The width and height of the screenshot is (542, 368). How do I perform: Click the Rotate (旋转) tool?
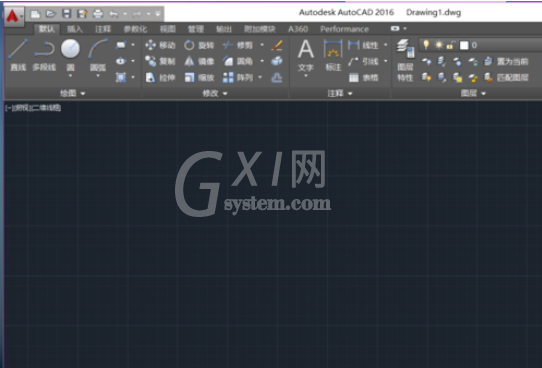199,45
